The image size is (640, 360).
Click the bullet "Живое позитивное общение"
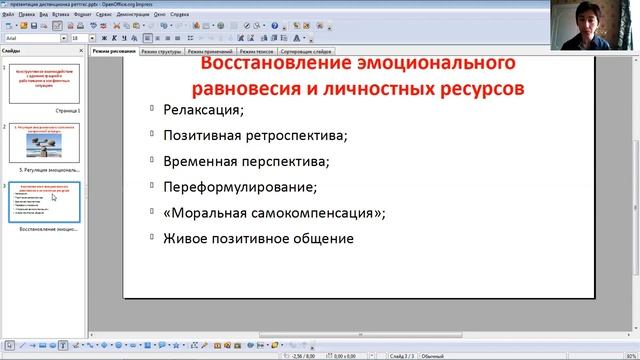coord(258,238)
